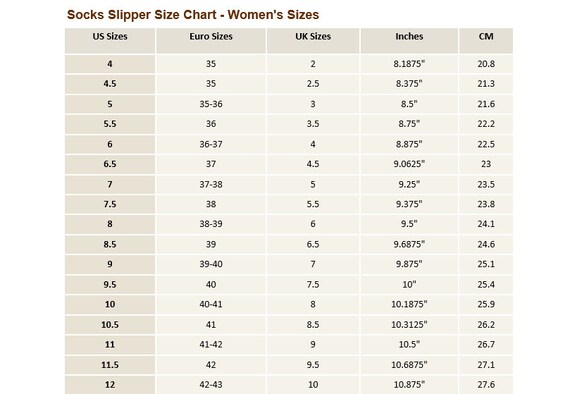Screen dimensions: 570x394
Task: Click the 9.6875" inches cell
Action: (x=409, y=244)
